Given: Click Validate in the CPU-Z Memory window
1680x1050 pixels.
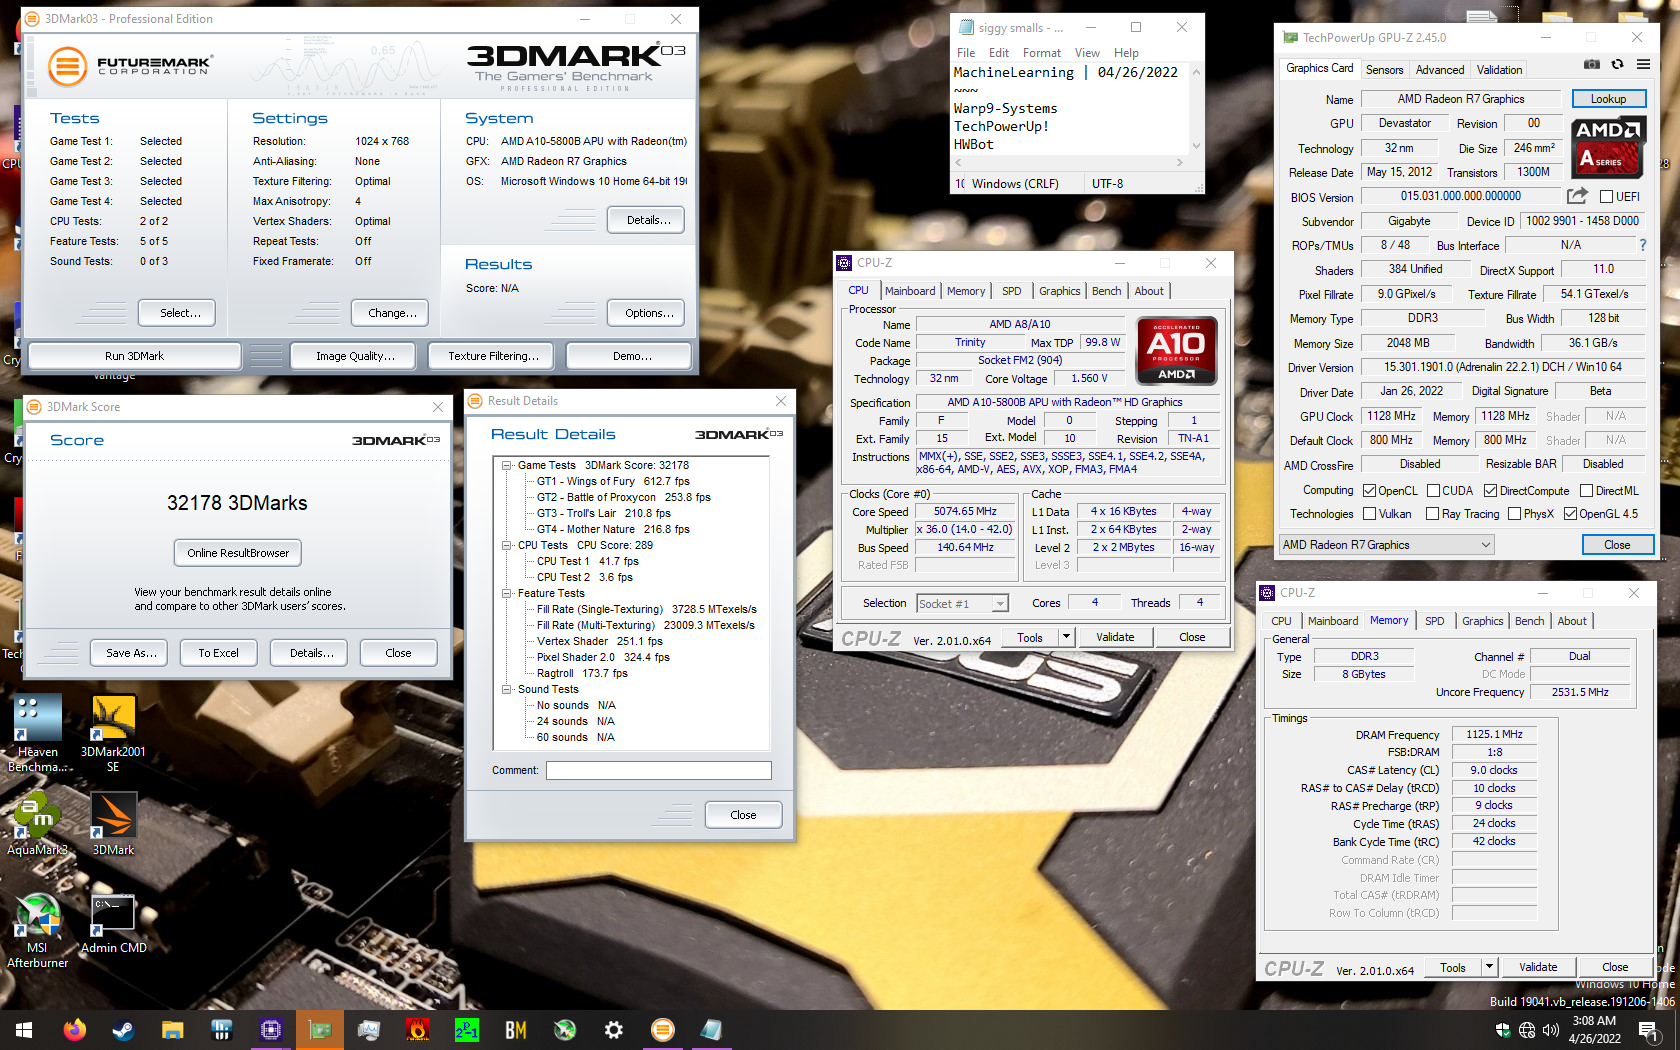Looking at the screenshot, I should pos(1538,967).
